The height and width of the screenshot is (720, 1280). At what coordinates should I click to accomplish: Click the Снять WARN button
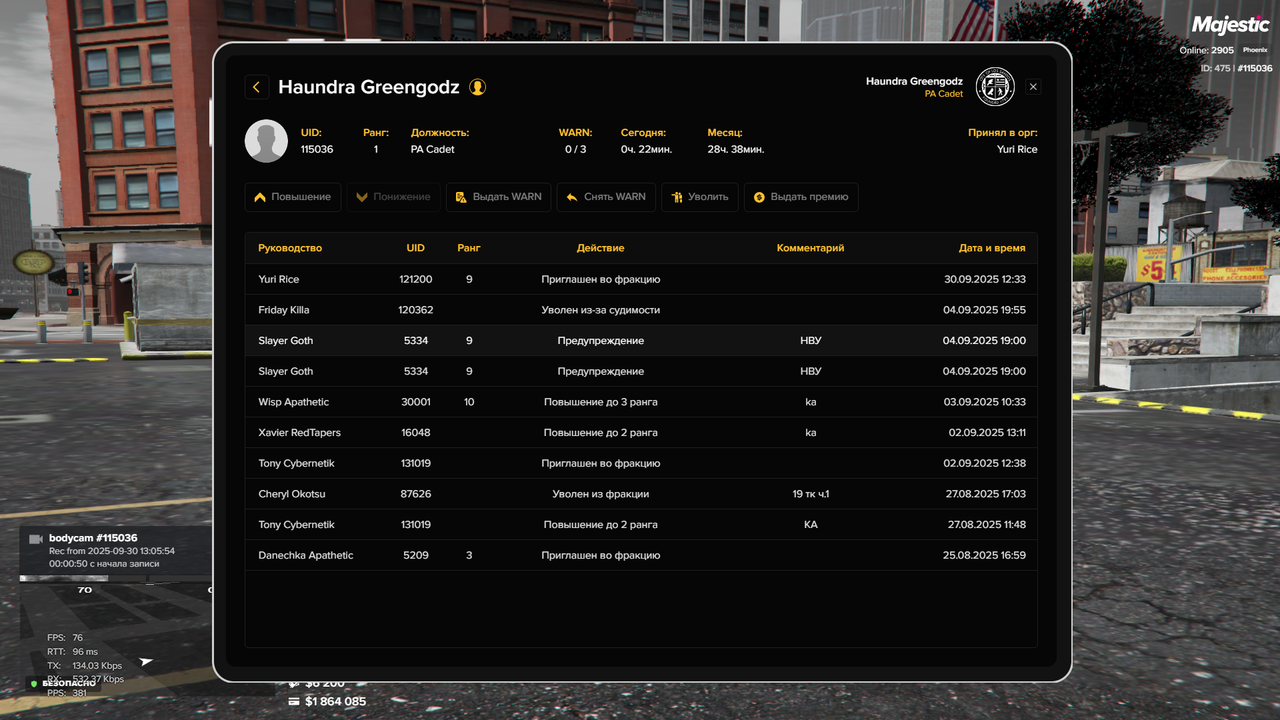pos(606,197)
